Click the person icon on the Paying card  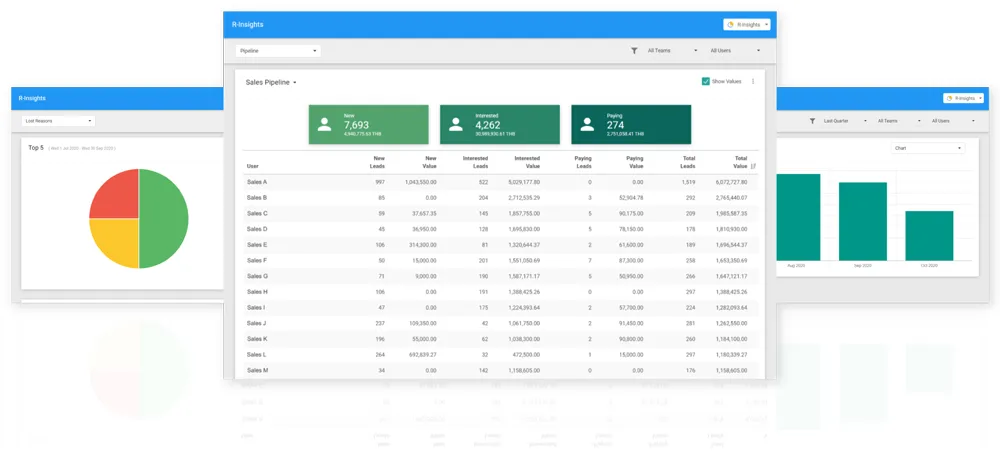[x=587, y=125]
